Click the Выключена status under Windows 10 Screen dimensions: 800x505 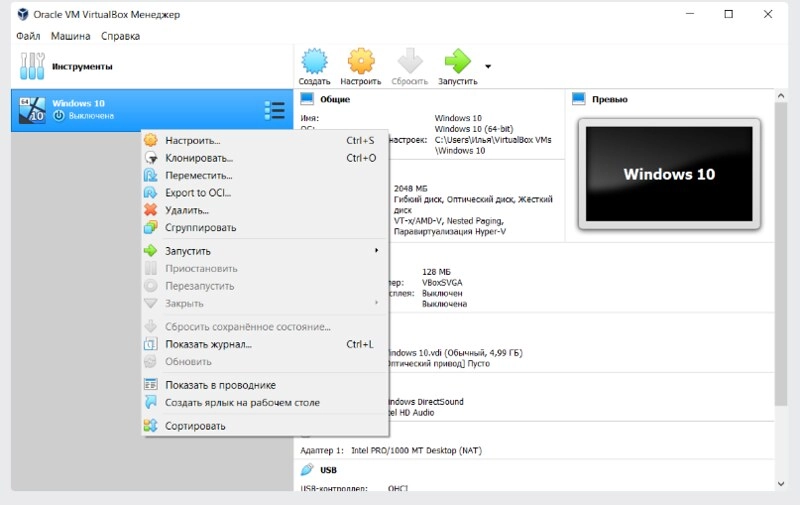pos(91,116)
